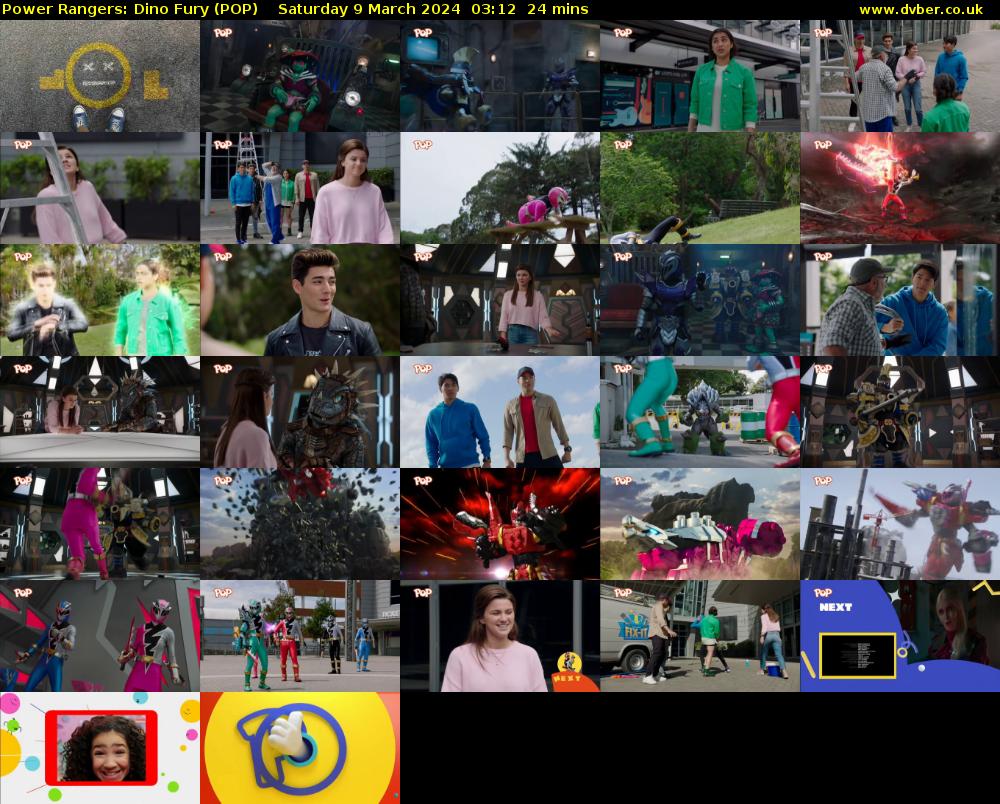Open thumbnail of girl in pink sweater under ladder
Screen dimensions: 1000x804
coord(99,188)
